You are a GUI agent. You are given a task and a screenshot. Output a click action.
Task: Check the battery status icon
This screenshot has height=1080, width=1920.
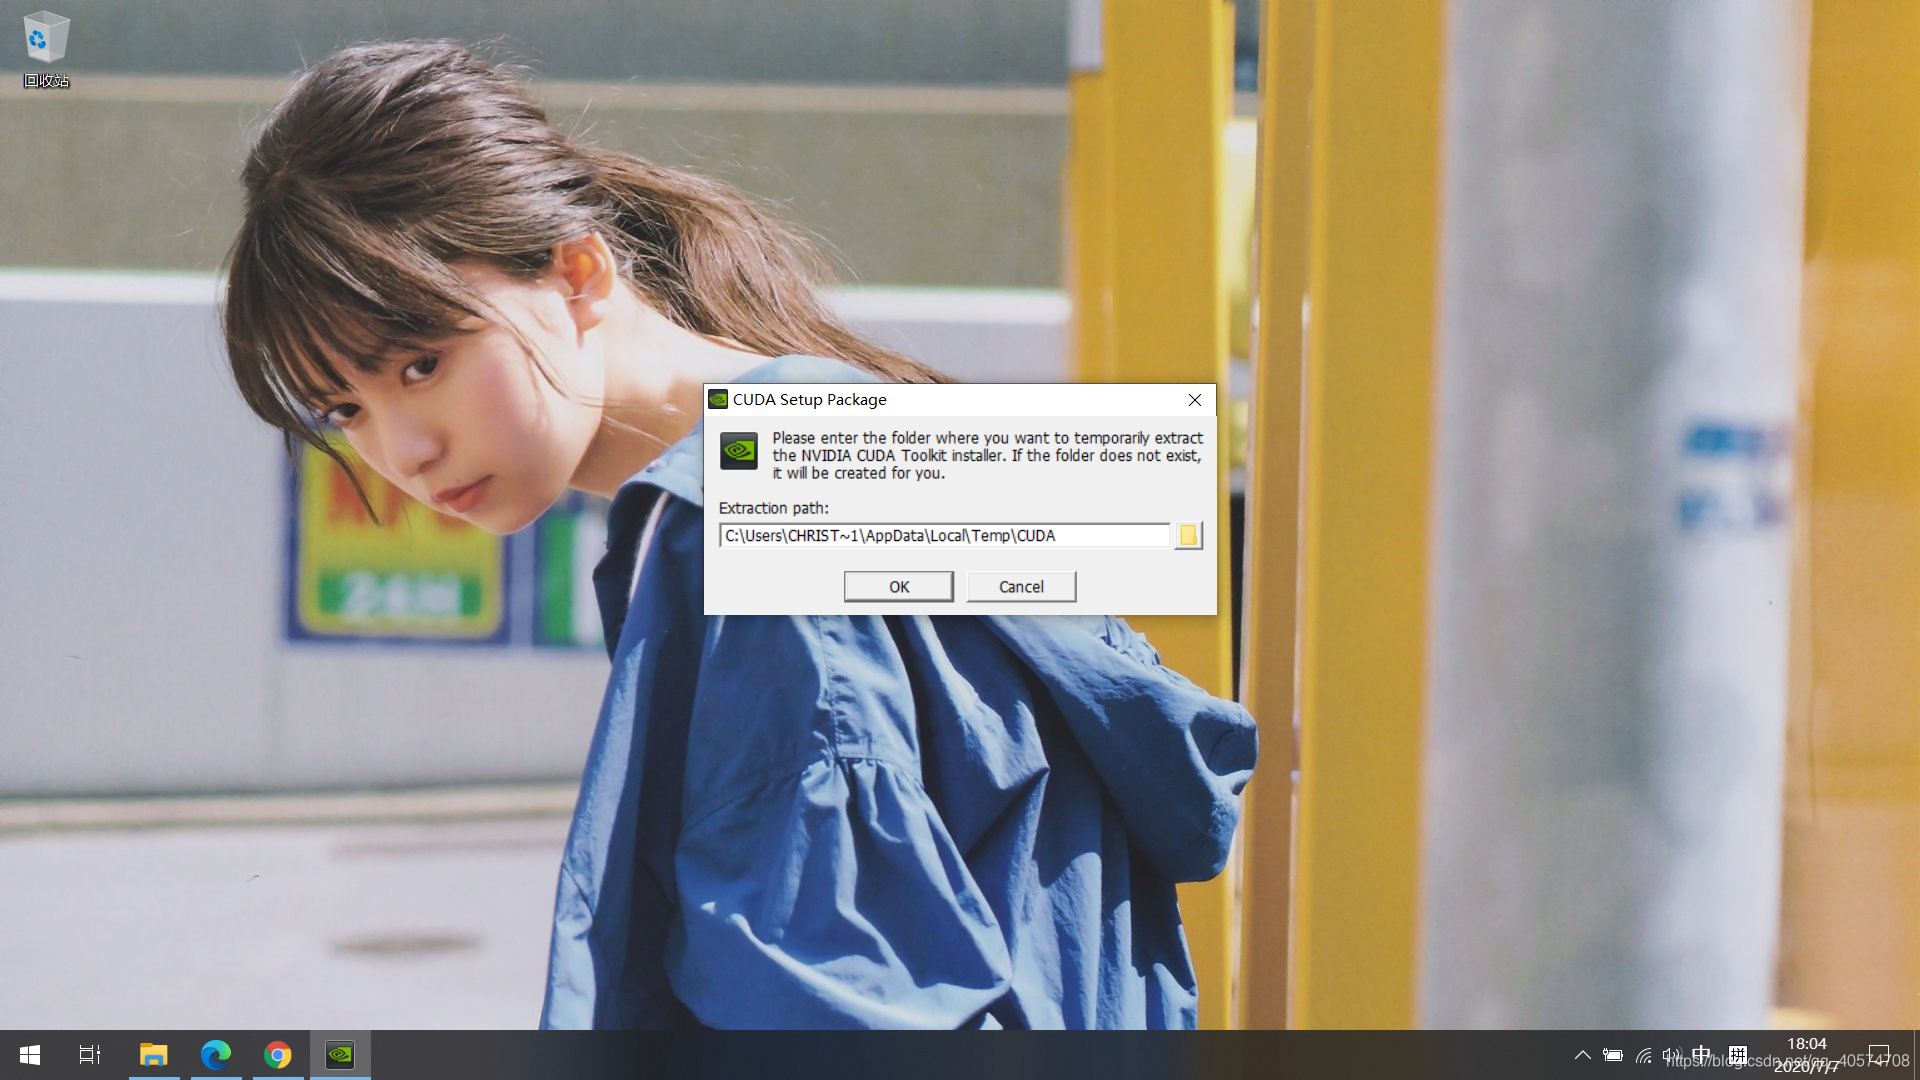click(x=1613, y=1055)
